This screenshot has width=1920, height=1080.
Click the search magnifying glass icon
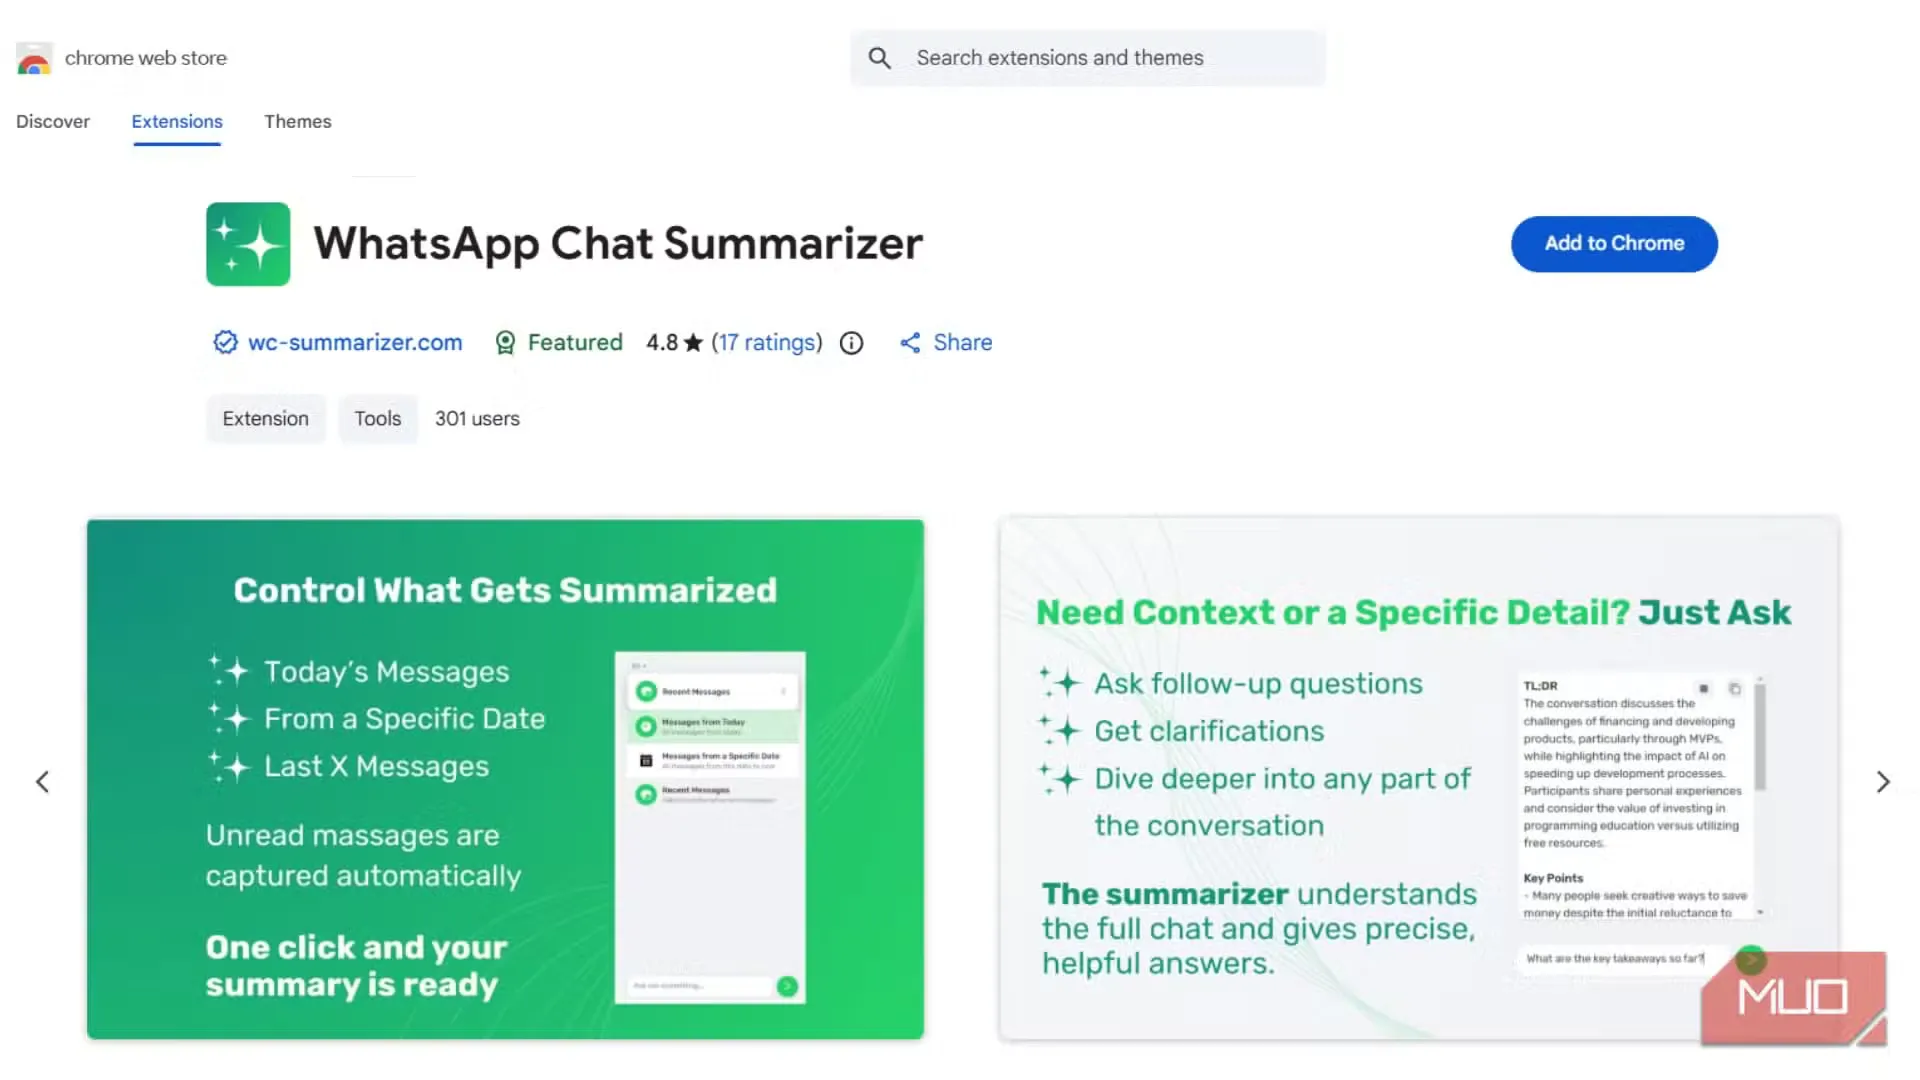coord(879,58)
